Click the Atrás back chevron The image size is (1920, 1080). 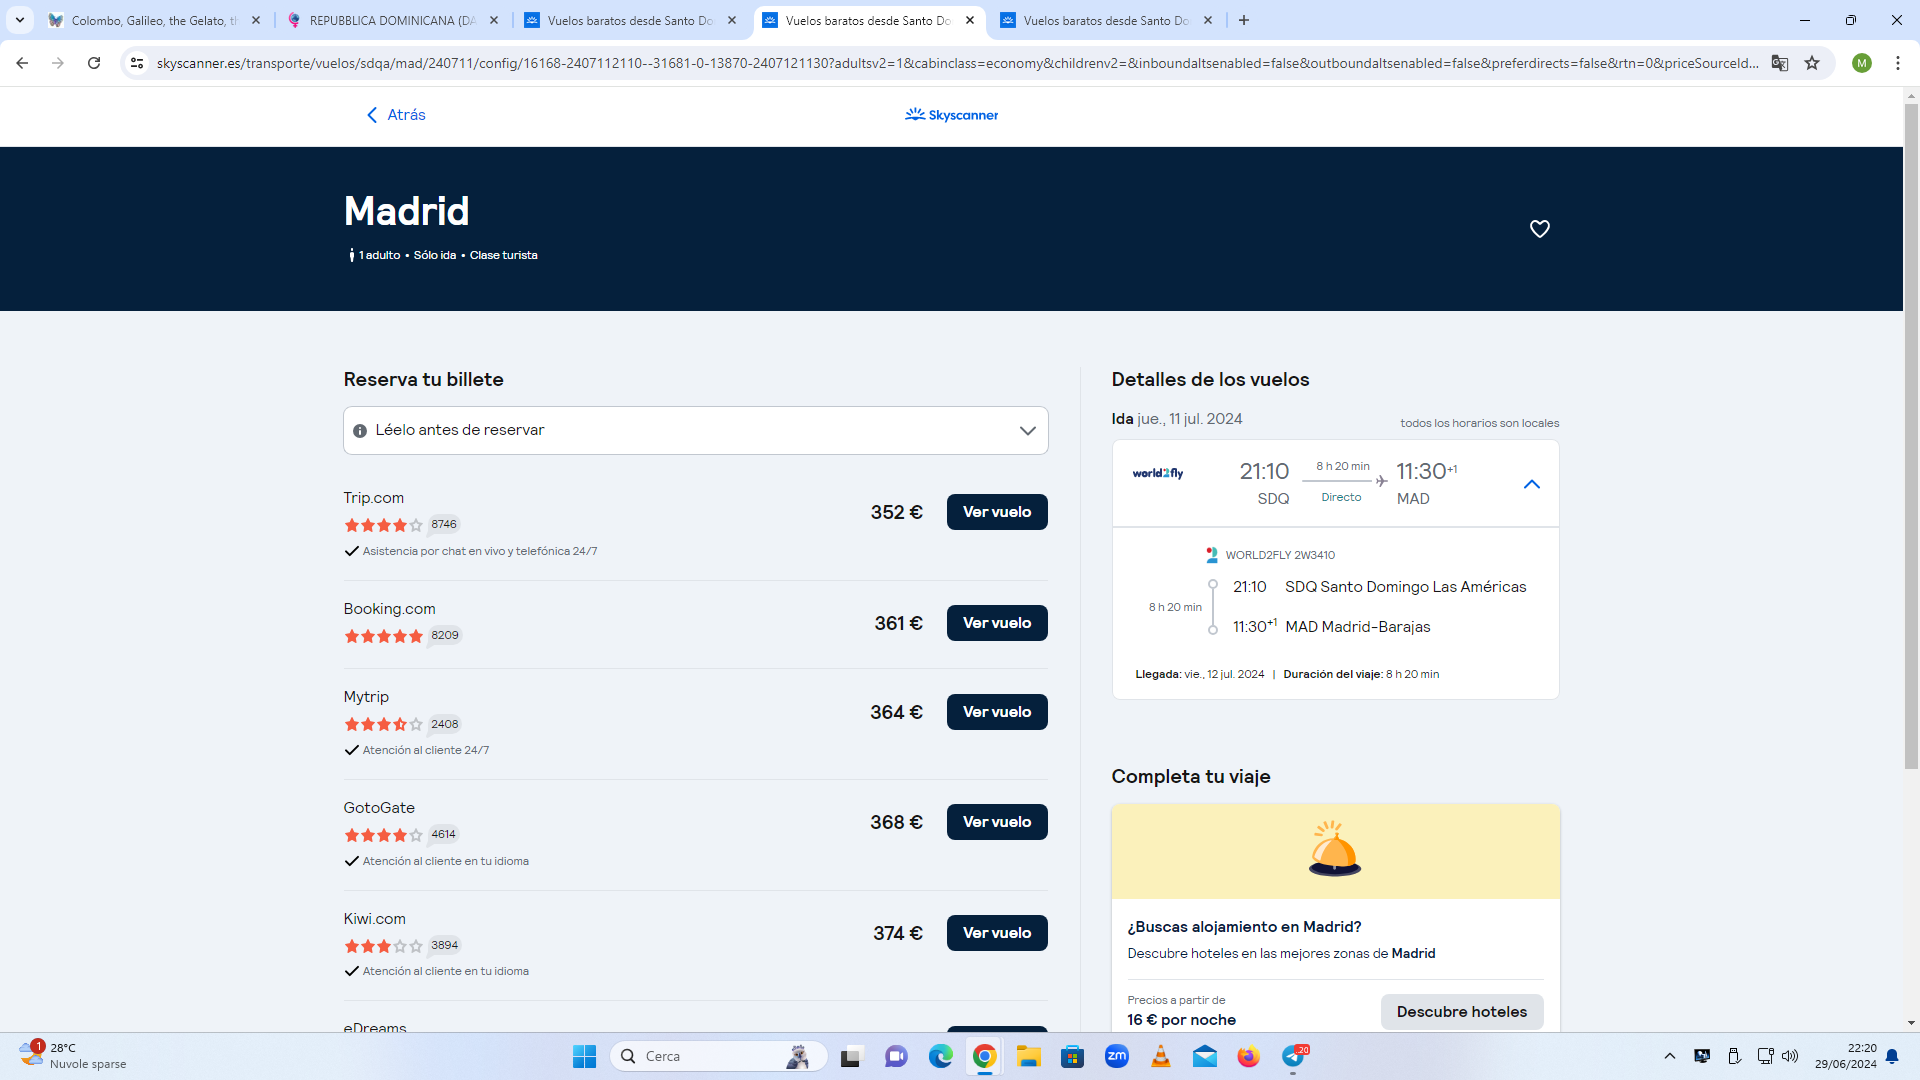[372, 115]
